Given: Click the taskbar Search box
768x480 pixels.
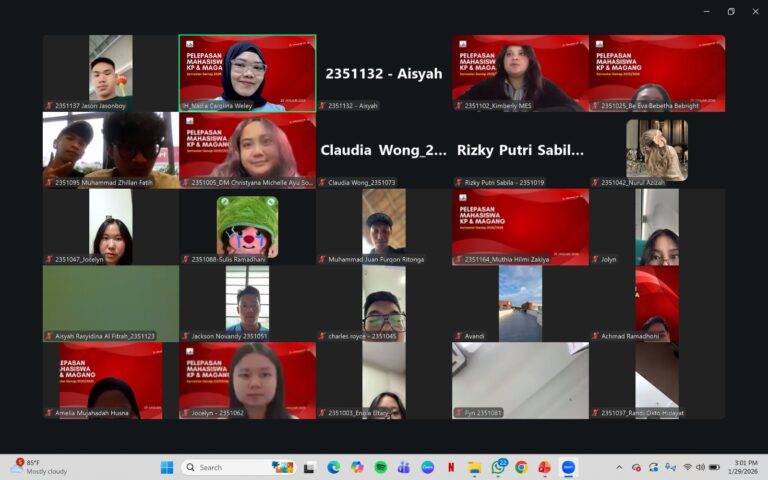Looking at the screenshot, I should [x=239, y=467].
